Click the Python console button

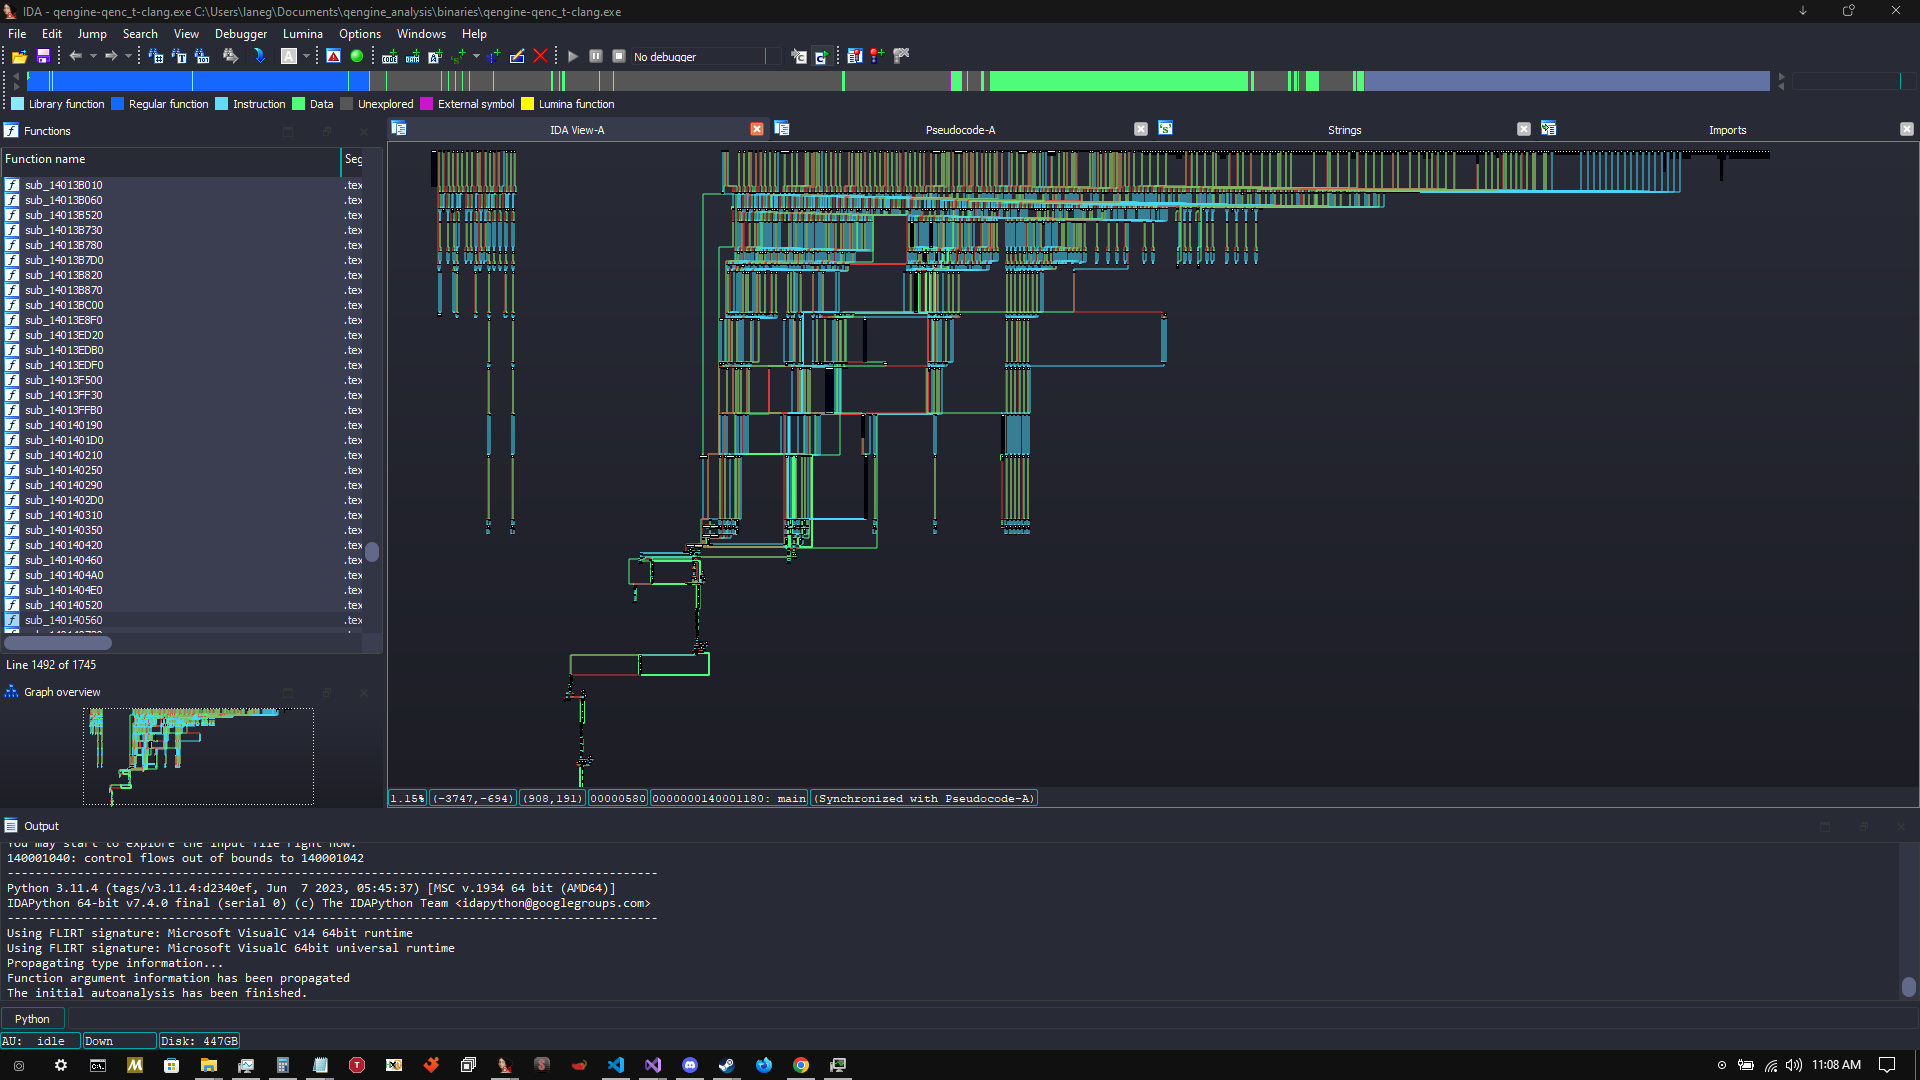click(32, 1018)
